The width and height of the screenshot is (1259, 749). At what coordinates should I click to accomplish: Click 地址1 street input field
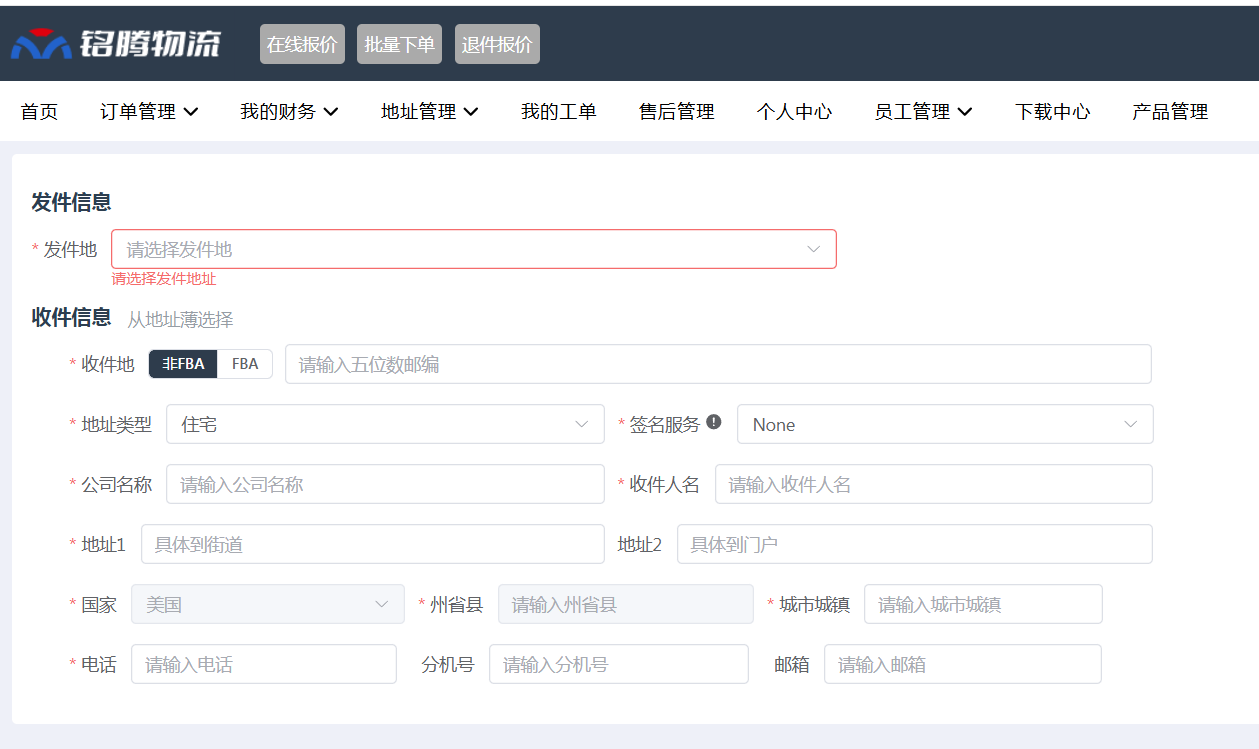[x=373, y=544]
